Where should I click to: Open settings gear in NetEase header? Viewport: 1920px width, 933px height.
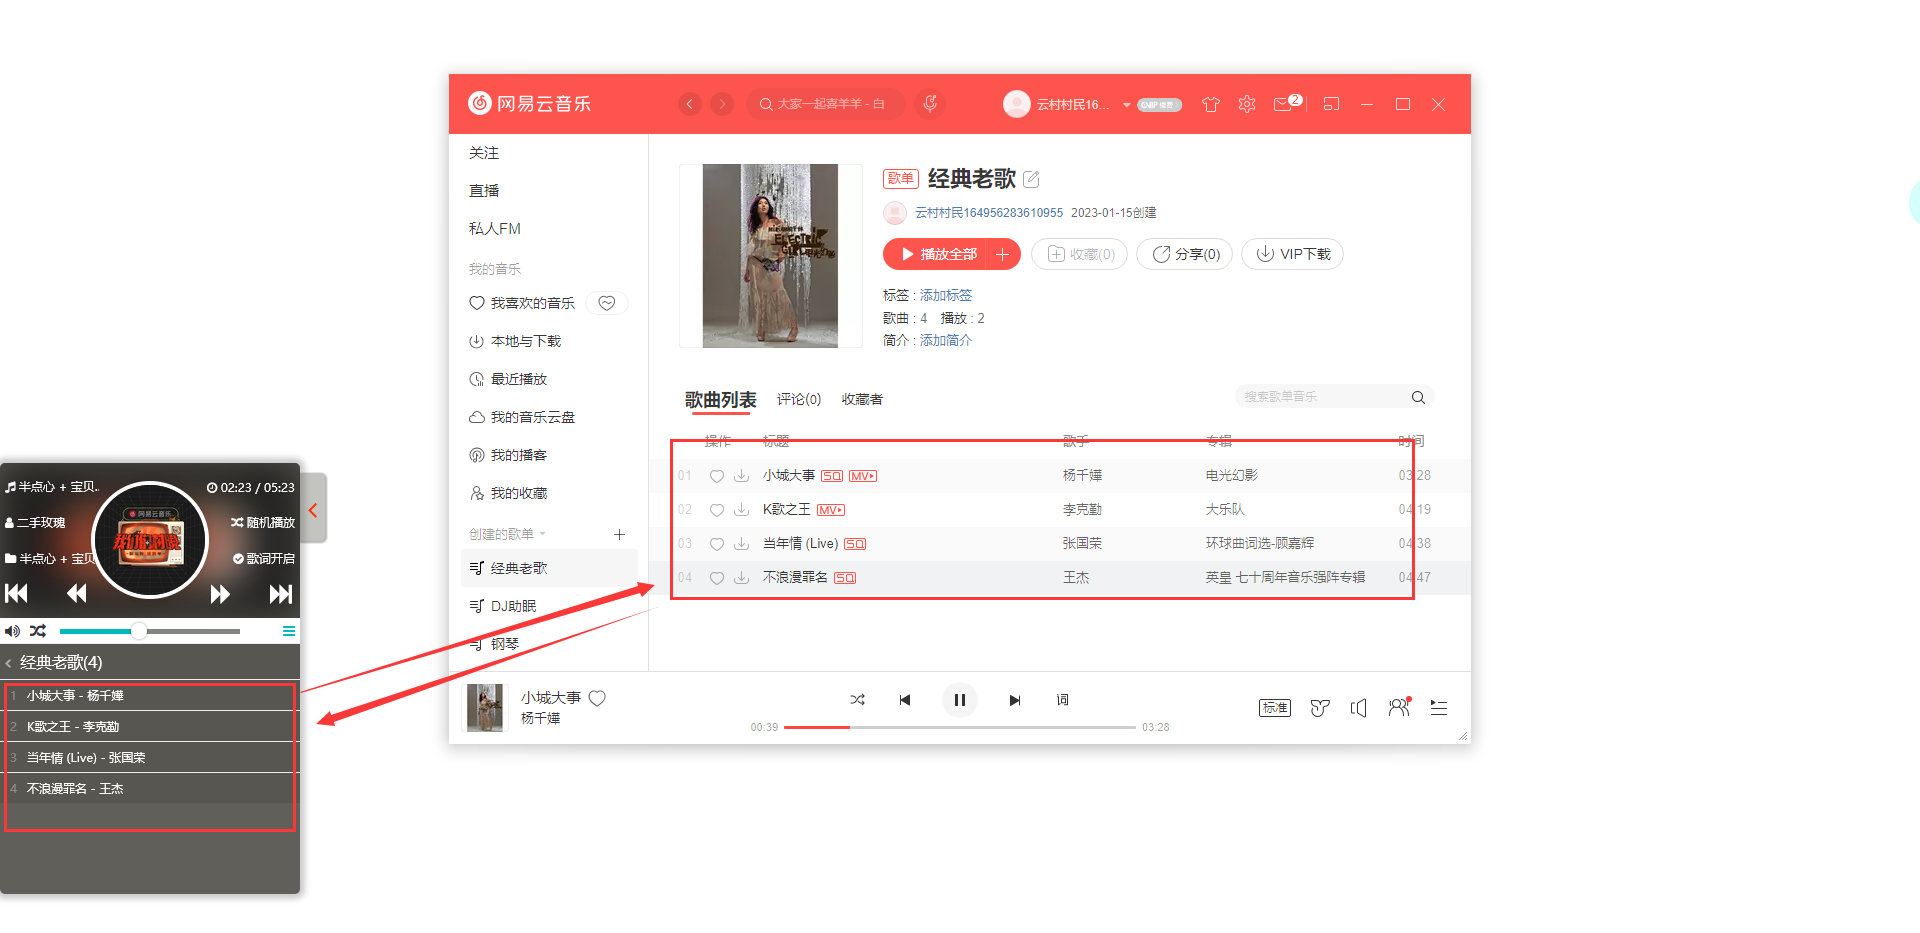1247,104
